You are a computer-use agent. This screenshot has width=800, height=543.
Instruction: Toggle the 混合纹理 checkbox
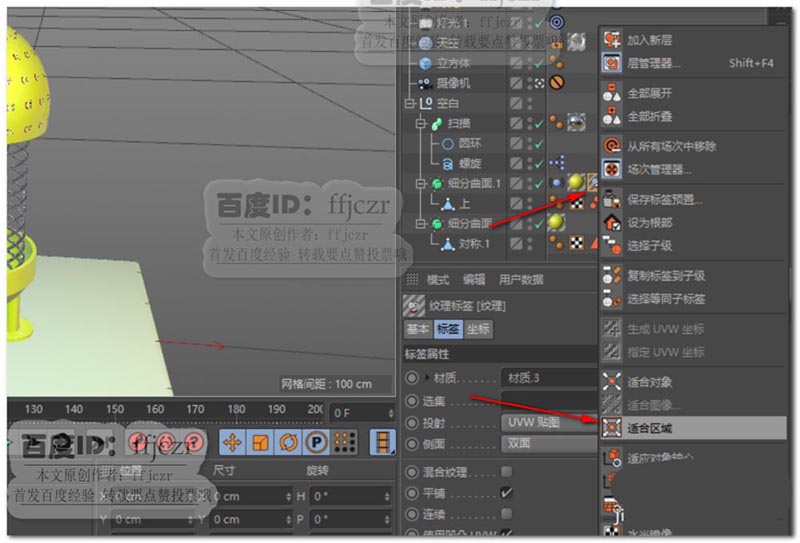pyautogui.click(x=506, y=472)
